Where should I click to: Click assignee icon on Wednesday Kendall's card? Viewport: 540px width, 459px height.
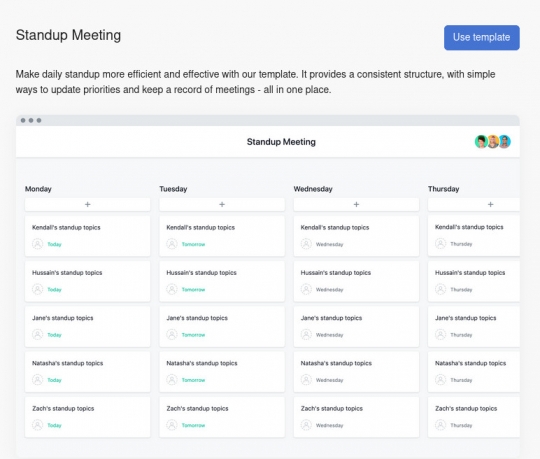click(x=306, y=244)
